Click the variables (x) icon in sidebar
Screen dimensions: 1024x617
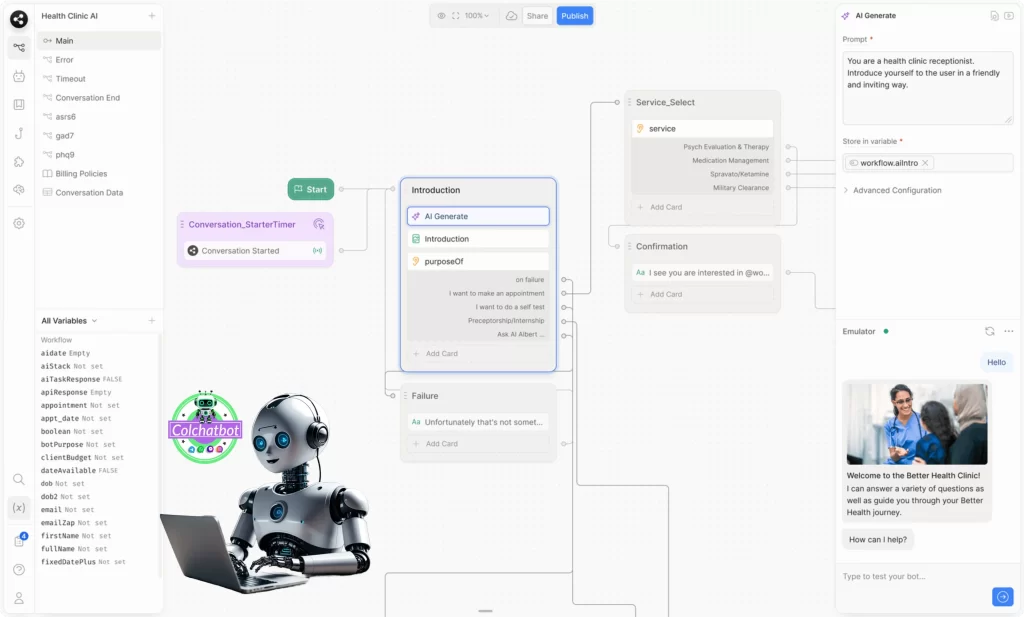pyautogui.click(x=18, y=508)
